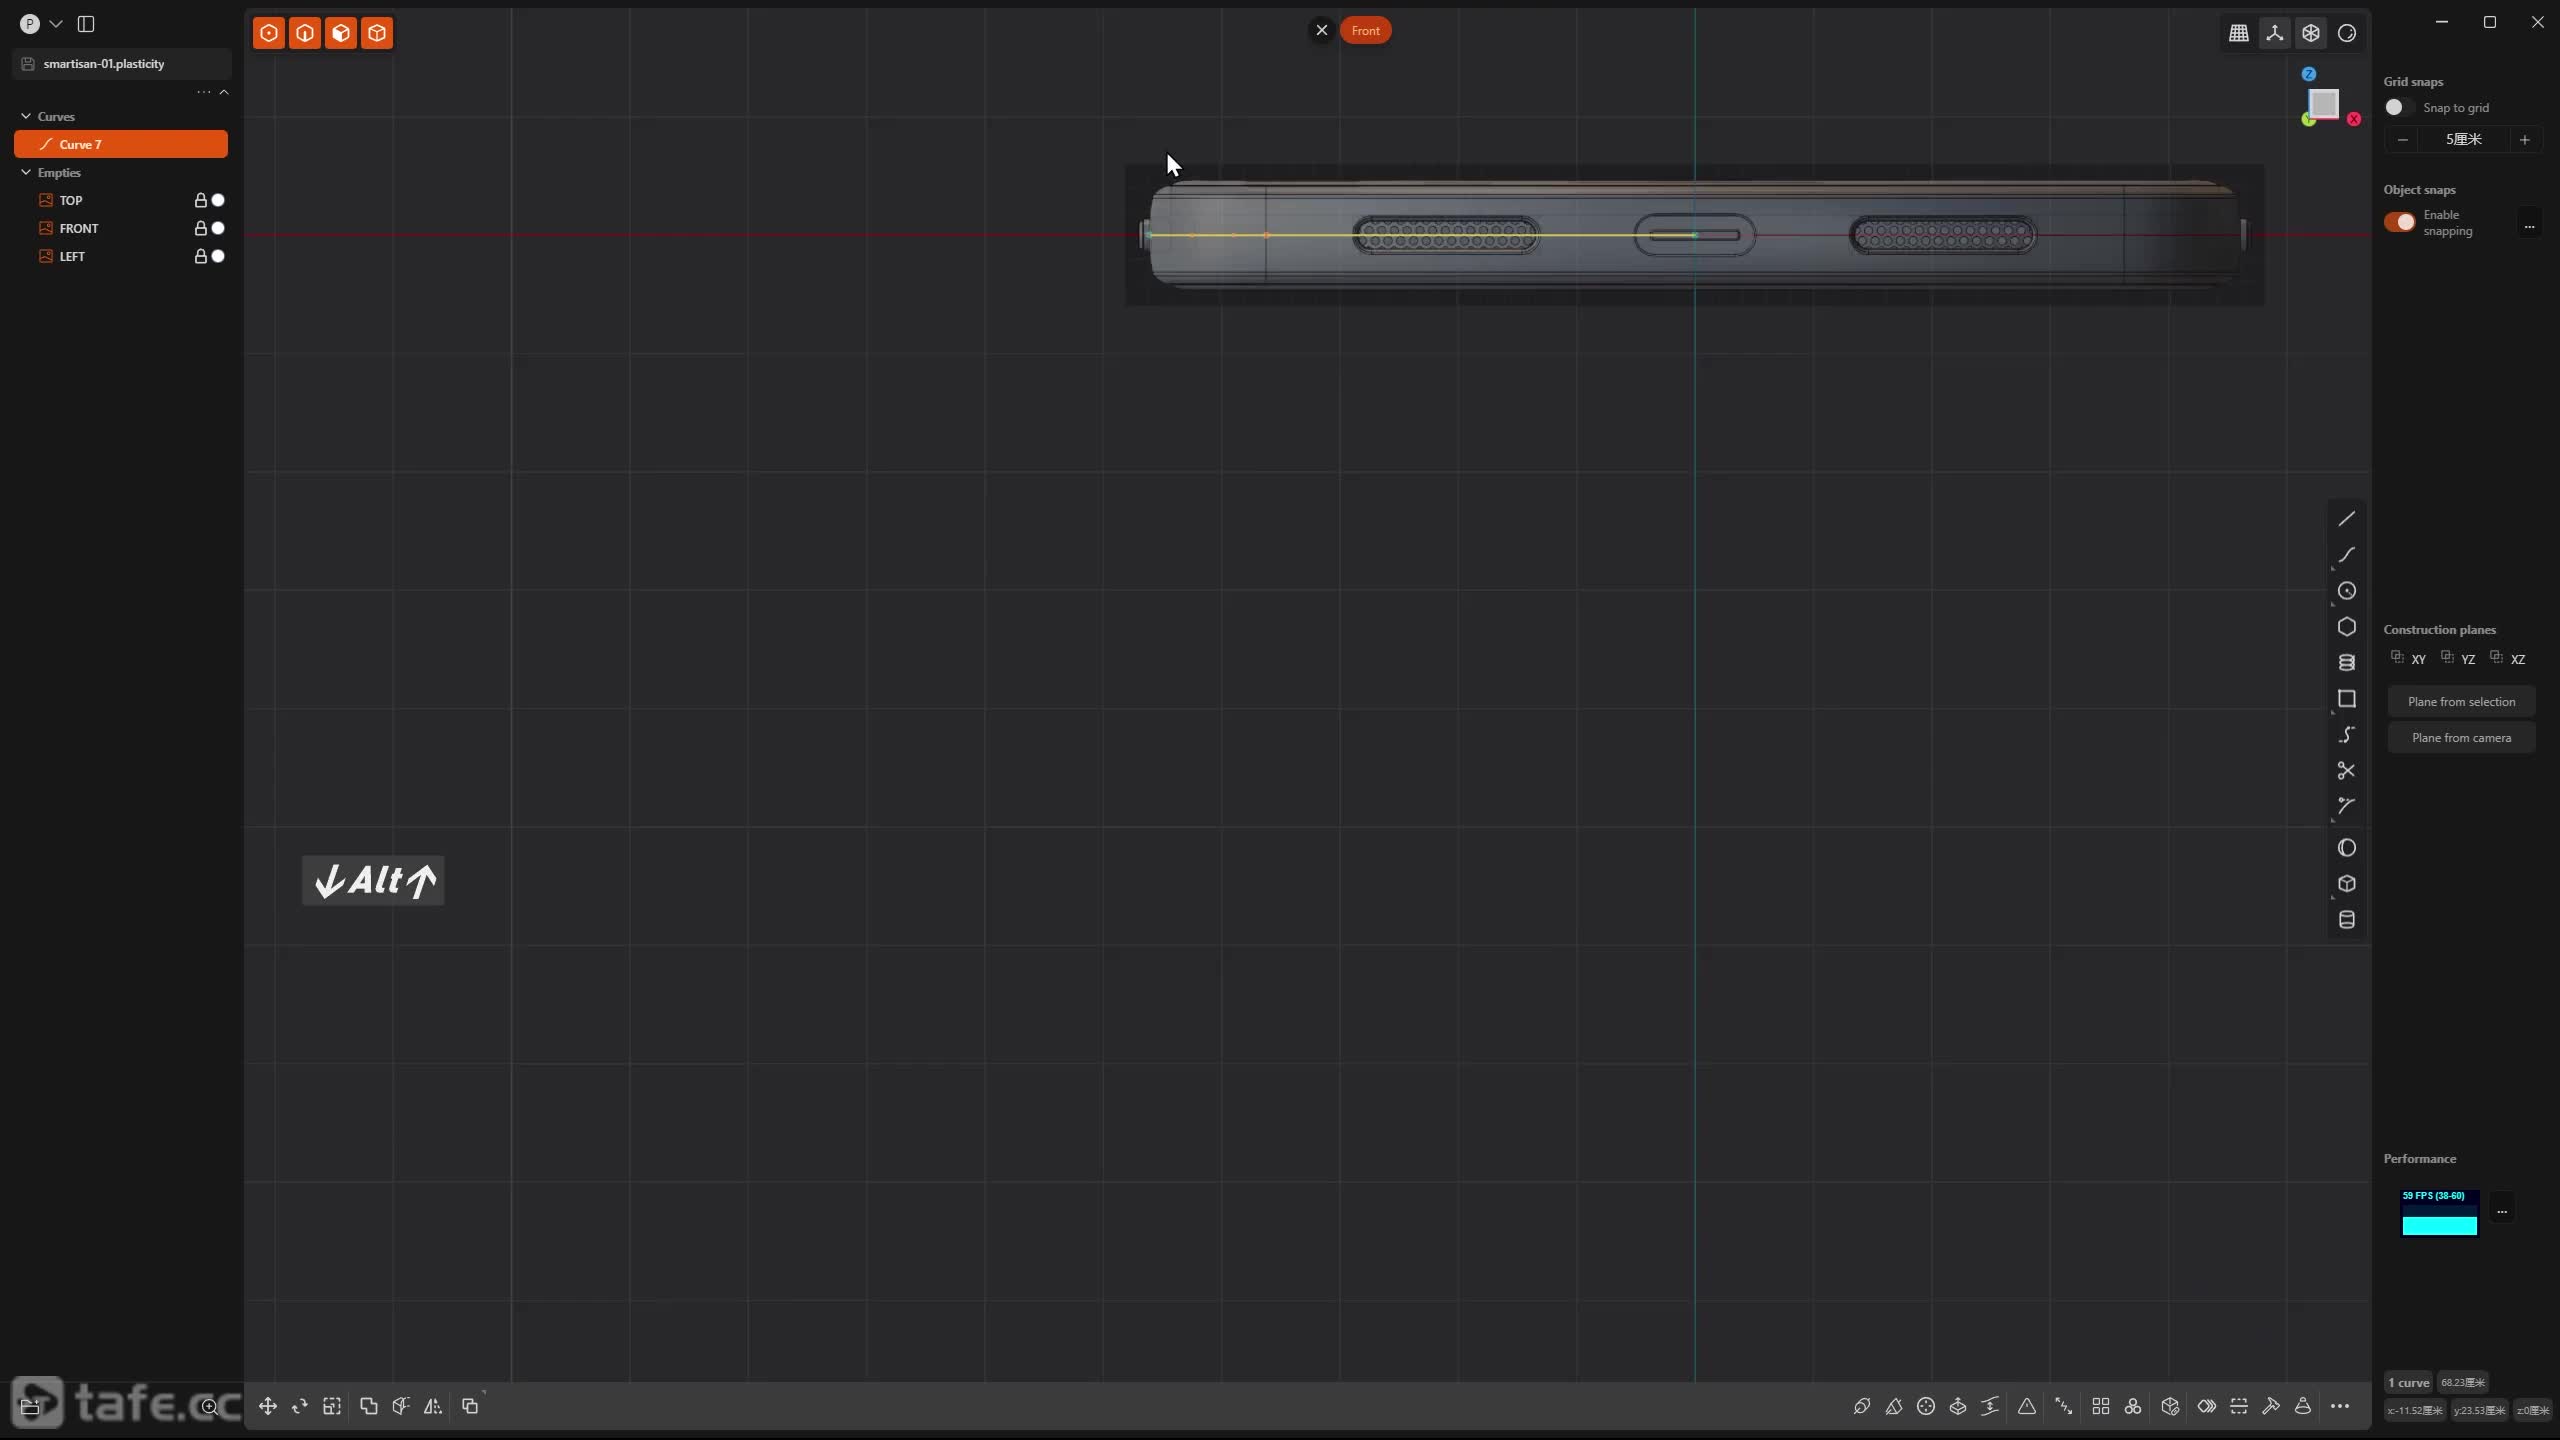The image size is (2560, 1440).
Task: Toggle visibility dot of TOP empty
Action: [x=218, y=200]
